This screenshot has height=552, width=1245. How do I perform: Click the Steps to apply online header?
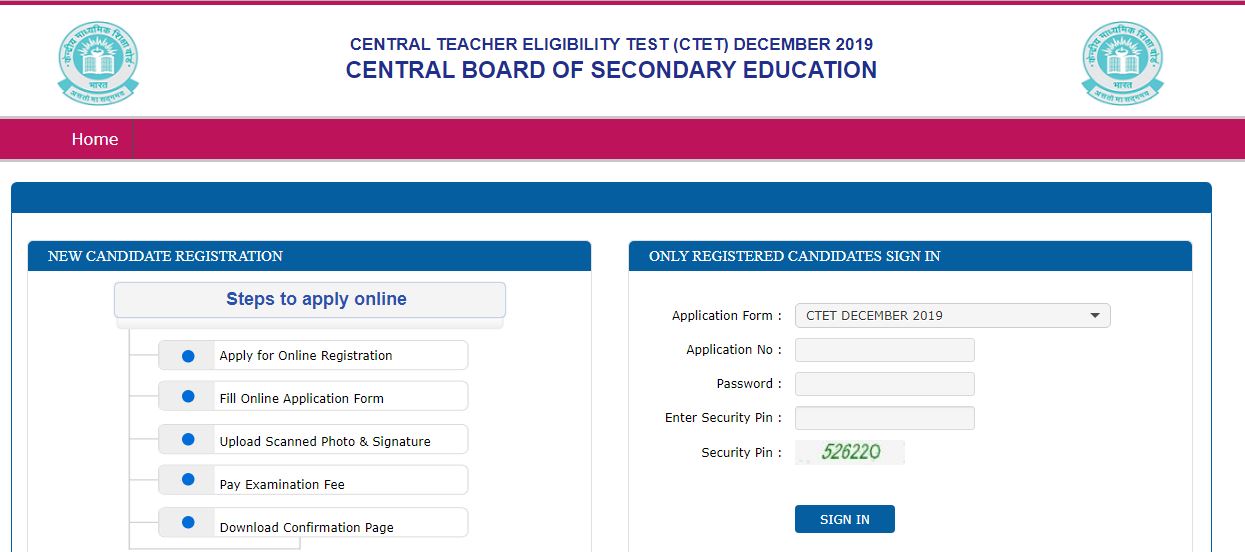click(316, 299)
